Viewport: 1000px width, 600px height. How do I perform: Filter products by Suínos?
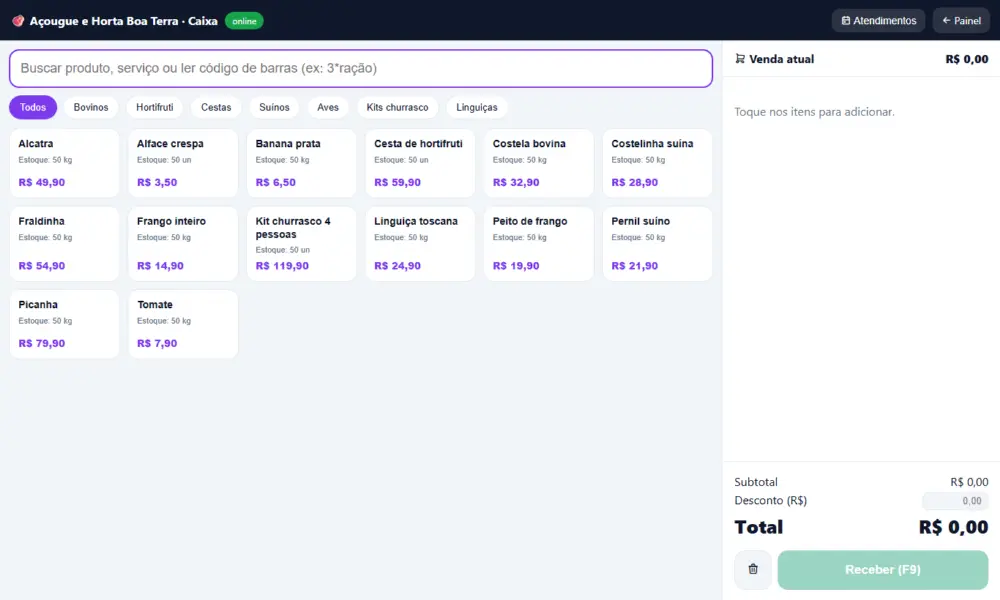point(274,107)
